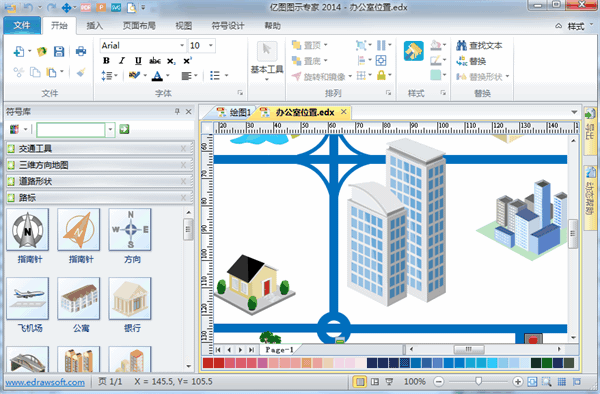Click the symbol library search field
The image size is (600, 394).
point(71,130)
